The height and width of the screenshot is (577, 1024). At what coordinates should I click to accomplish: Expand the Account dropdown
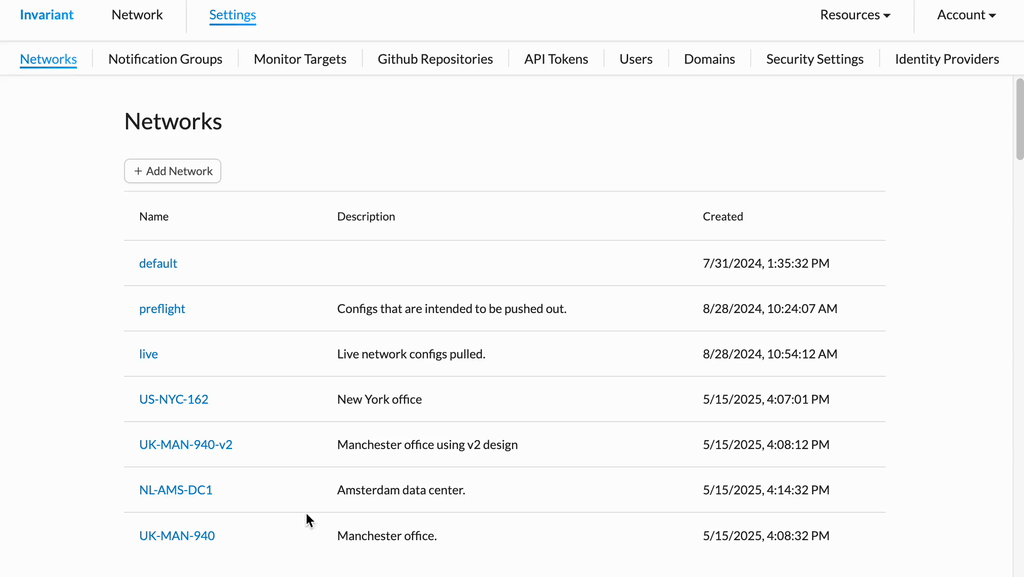(x=966, y=15)
